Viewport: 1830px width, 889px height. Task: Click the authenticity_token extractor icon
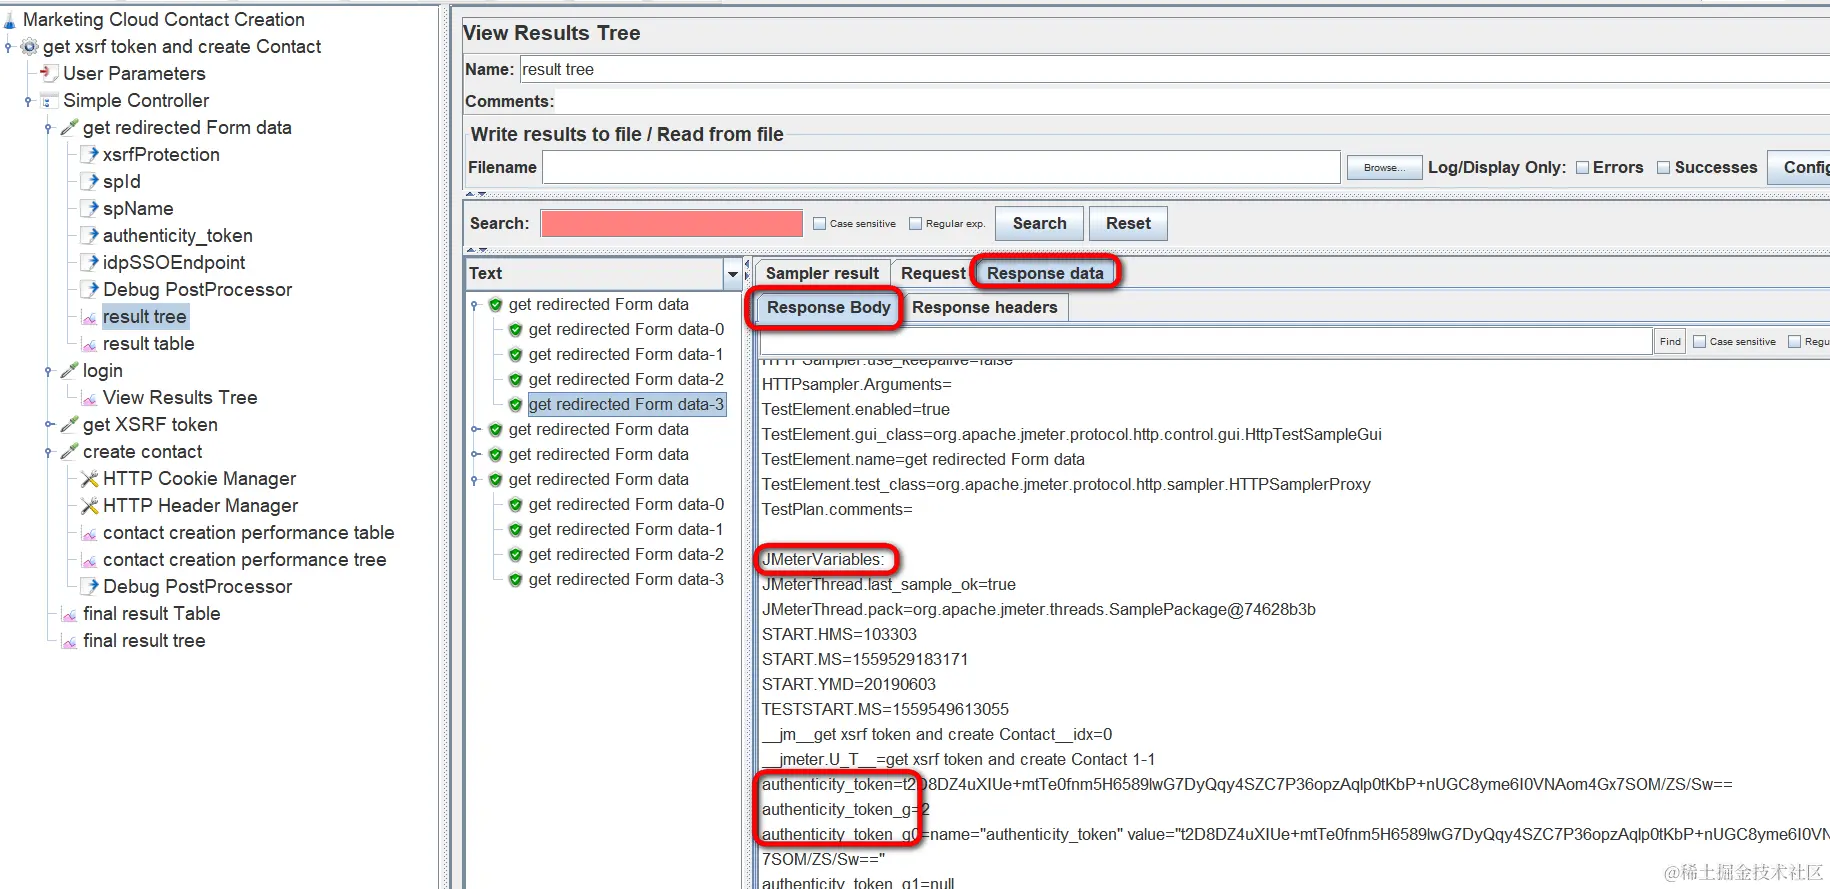[90, 235]
